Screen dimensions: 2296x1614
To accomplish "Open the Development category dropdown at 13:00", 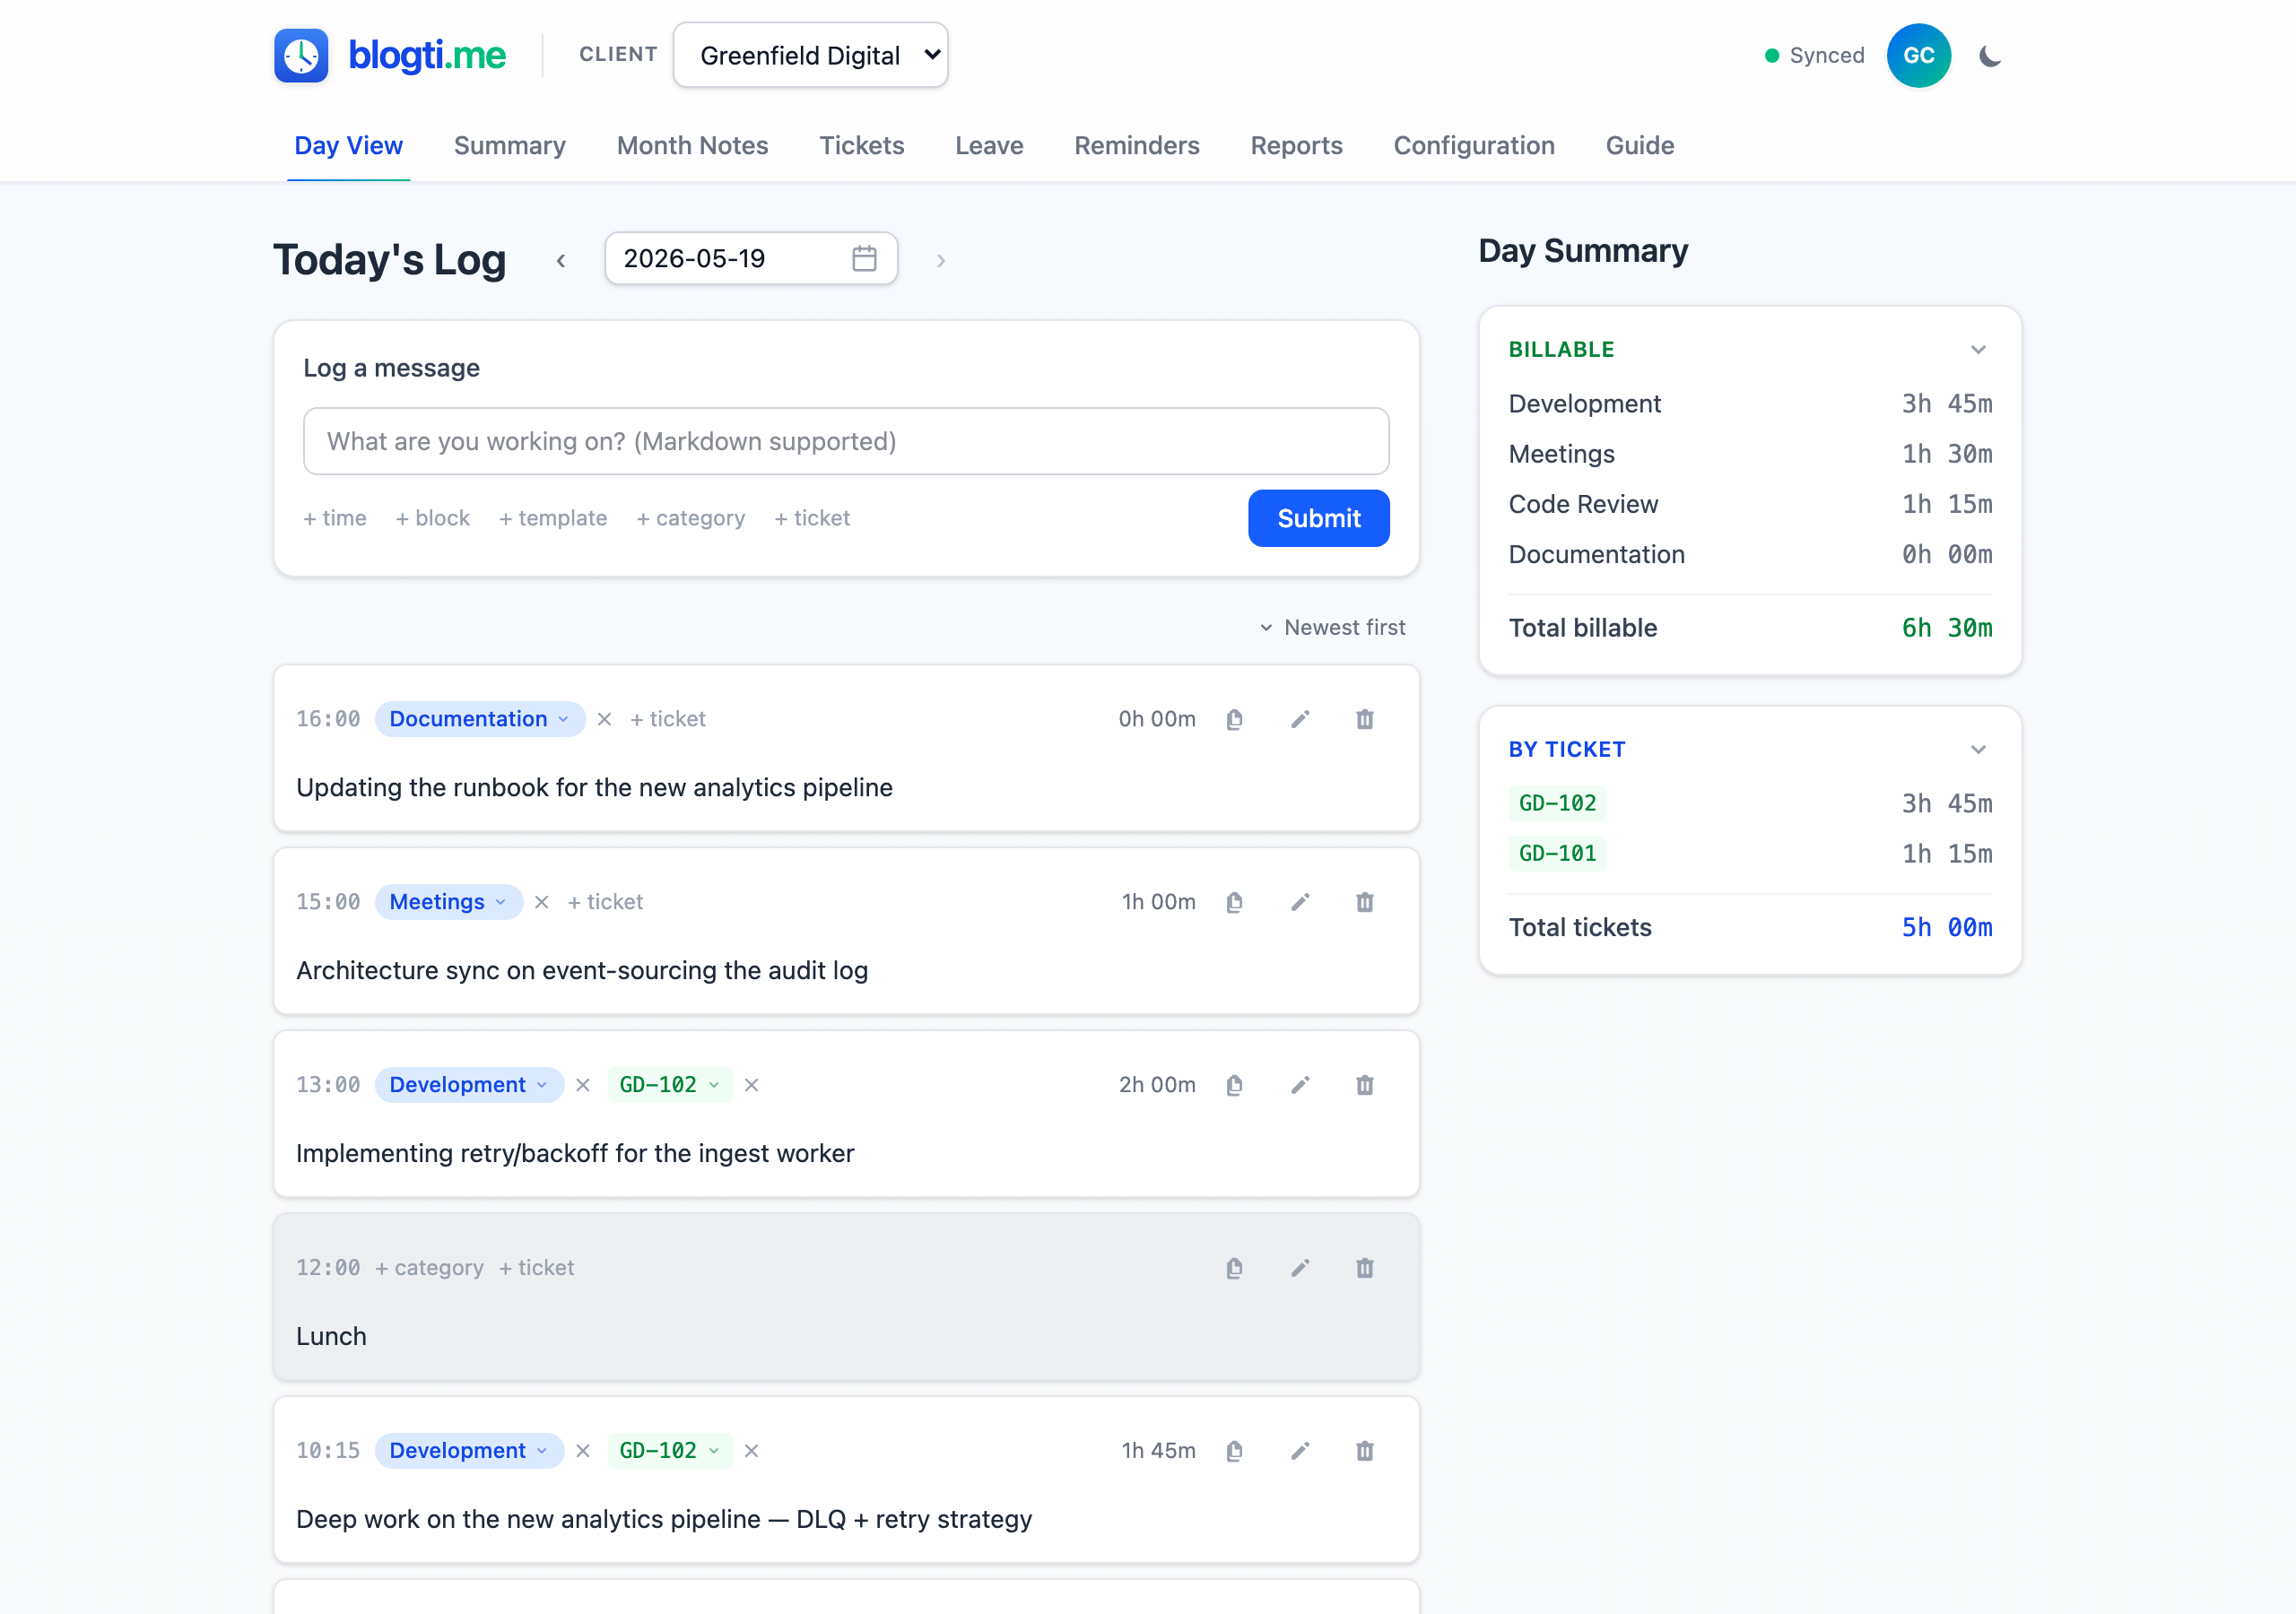I will tap(469, 1085).
